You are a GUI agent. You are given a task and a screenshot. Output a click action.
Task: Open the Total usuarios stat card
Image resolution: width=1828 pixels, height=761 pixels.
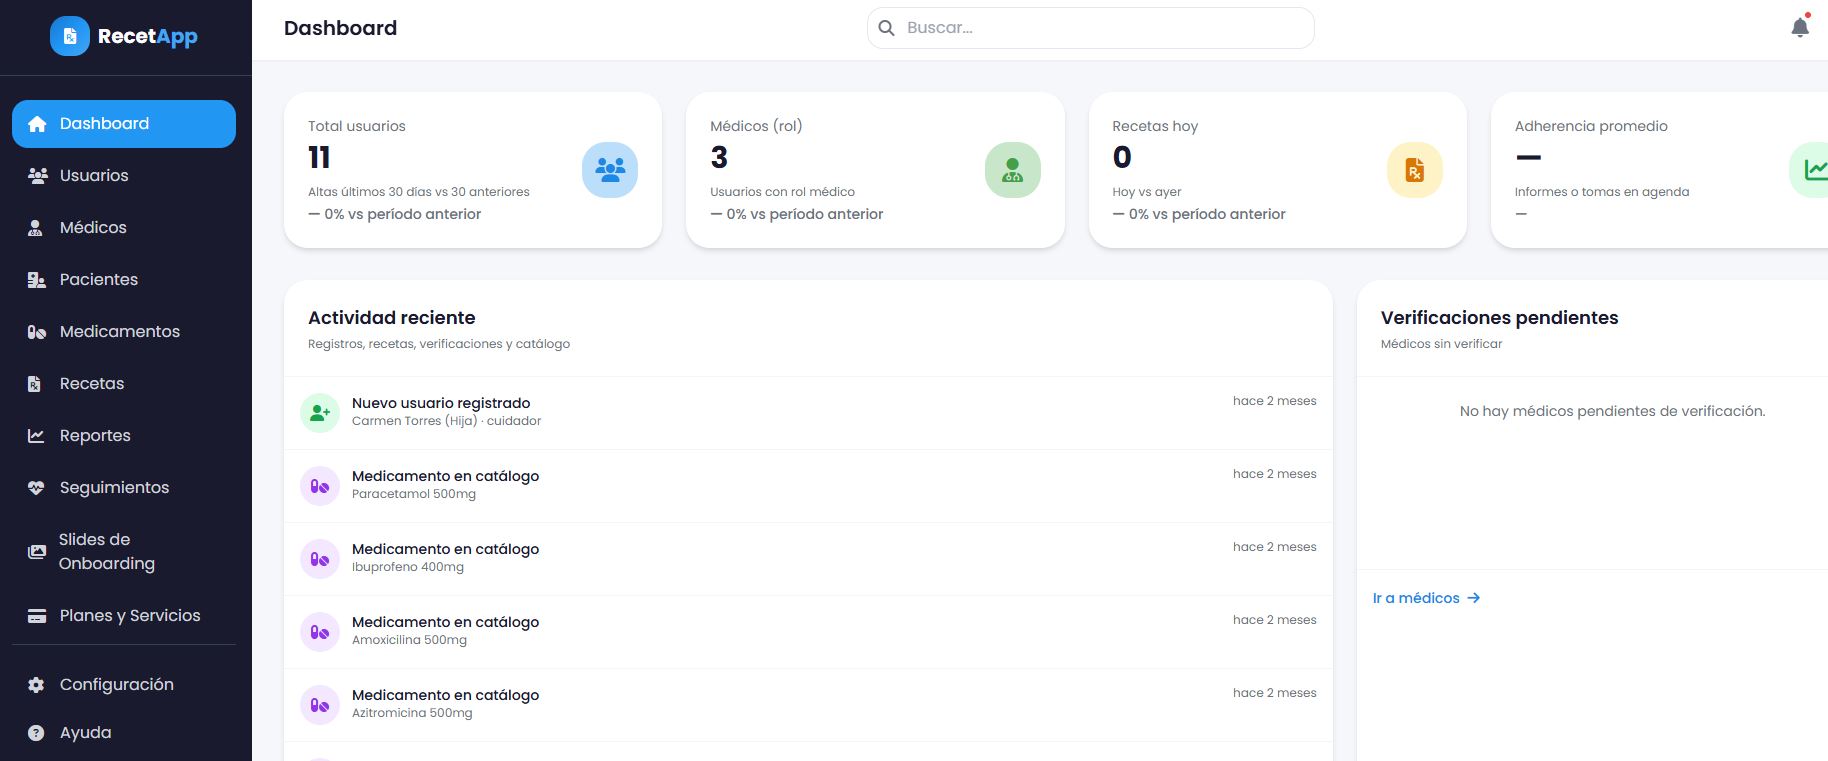click(x=473, y=170)
